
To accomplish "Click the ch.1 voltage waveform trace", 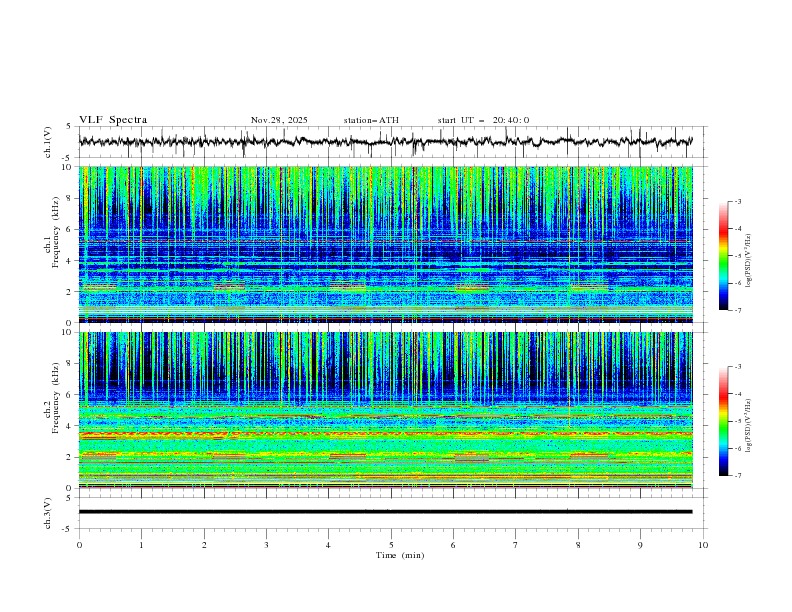I will [x=385, y=142].
